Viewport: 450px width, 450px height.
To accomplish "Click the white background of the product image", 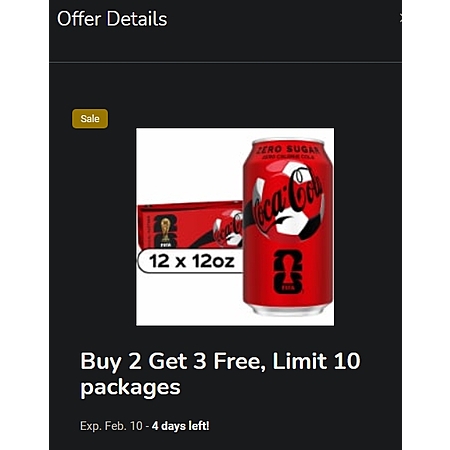I will click(x=187, y=163).
